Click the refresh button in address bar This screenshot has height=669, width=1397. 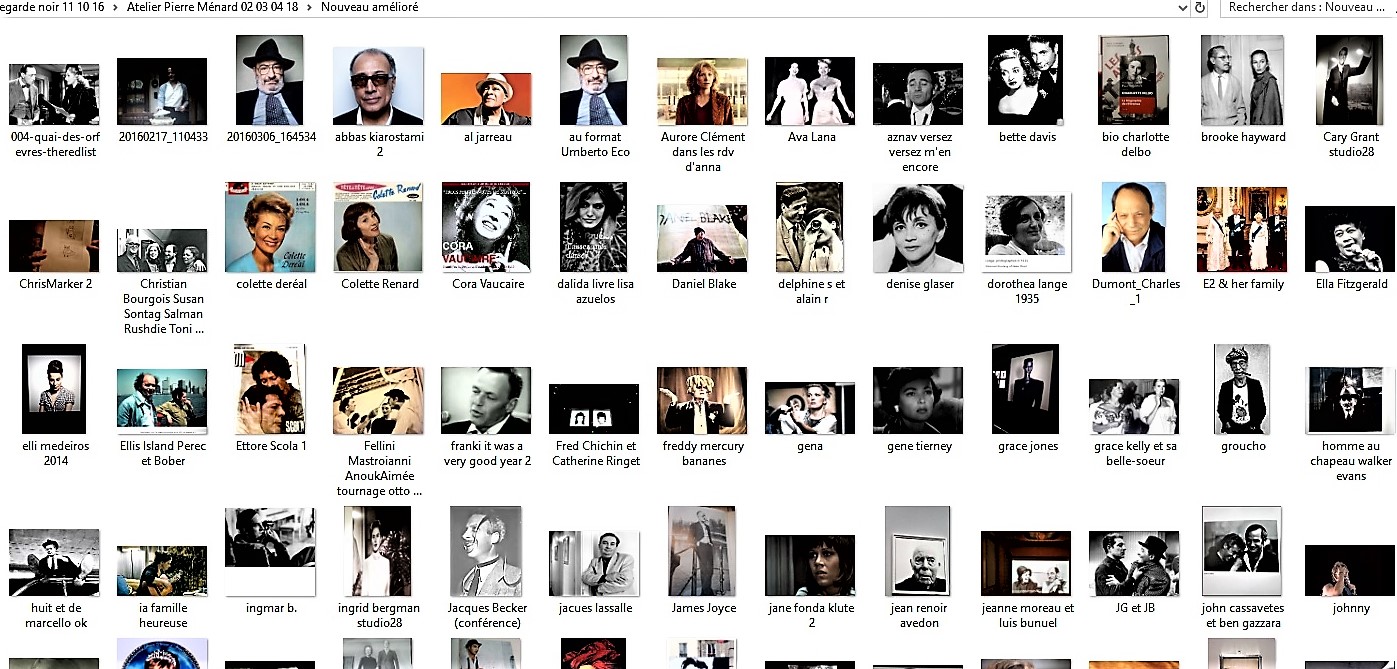(1200, 7)
